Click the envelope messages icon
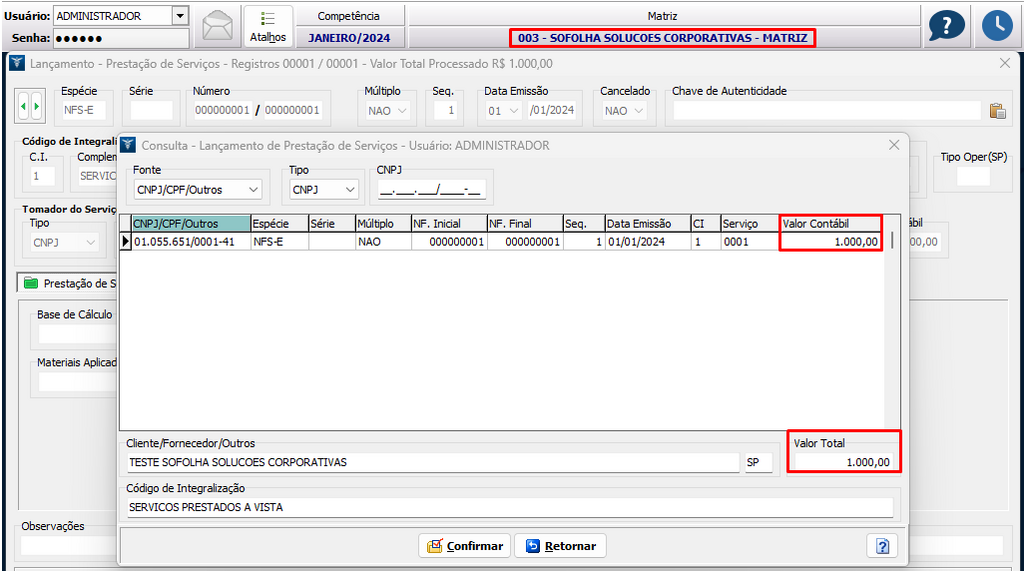This screenshot has height=571, width=1024. (x=217, y=26)
